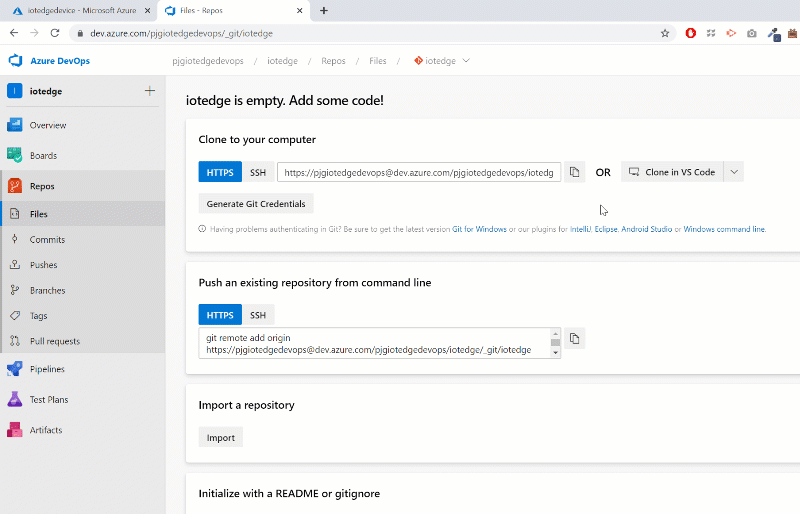This screenshot has width=800, height=514.
Task: Open the Repos sidebar icon
Action: tap(15, 186)
